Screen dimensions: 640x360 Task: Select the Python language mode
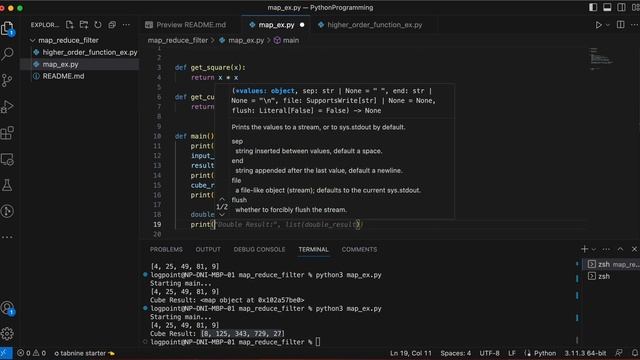point(545,353)
